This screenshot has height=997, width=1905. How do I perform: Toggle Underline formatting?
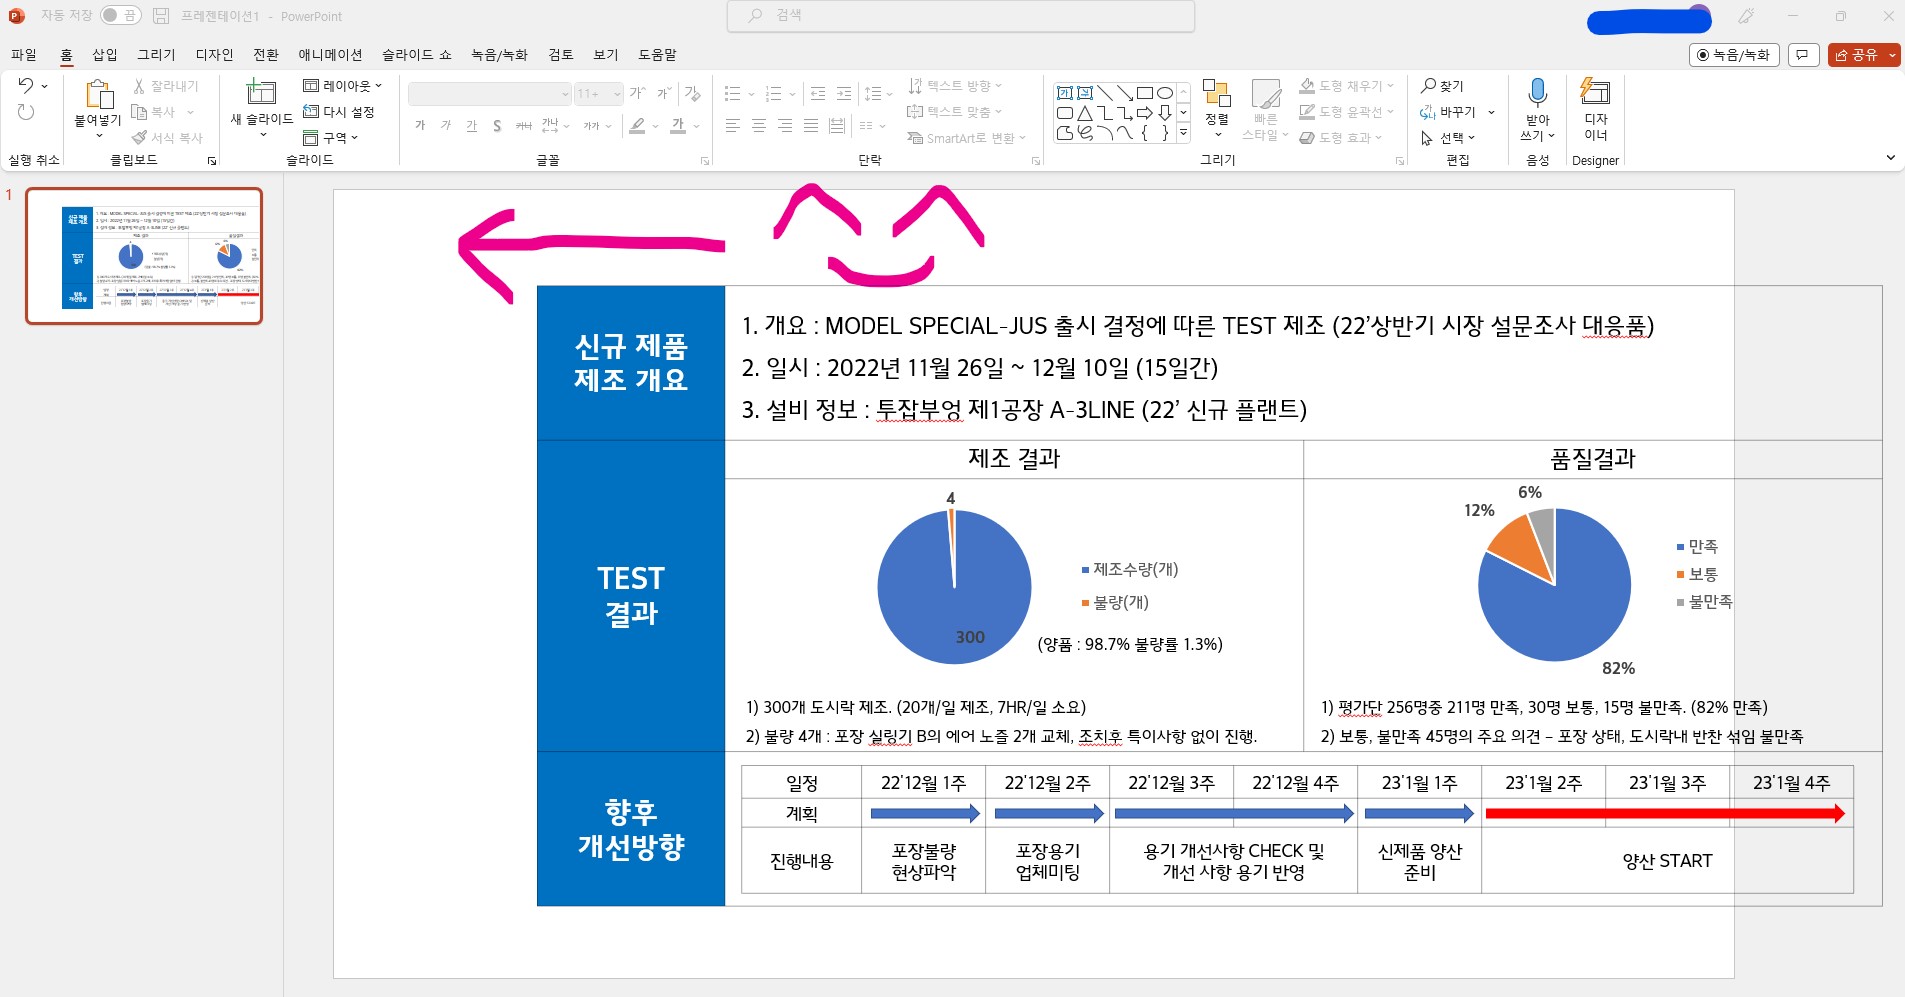(472, 126)
